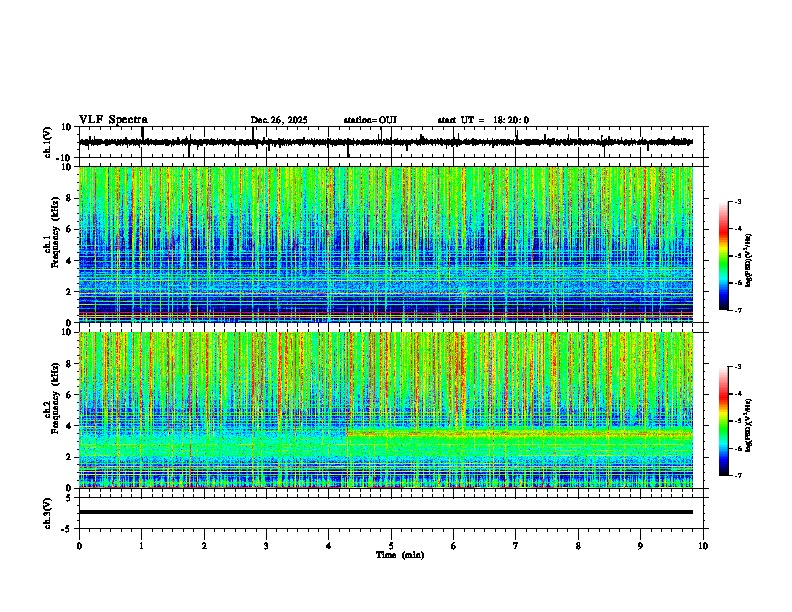Image resolution: width=792 pixels, height=612 pixels.
Task: Click the Time (min) axis label
Action: [400, 555]
